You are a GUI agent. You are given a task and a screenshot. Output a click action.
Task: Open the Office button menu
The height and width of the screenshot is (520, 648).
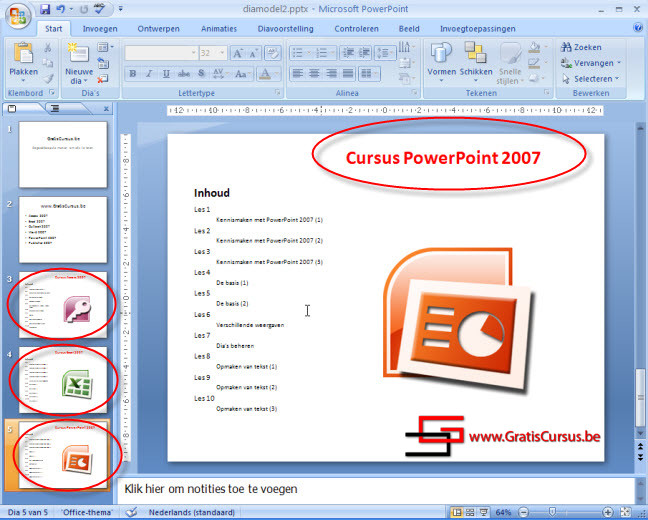pyautogui.click(x=18, y=17)
